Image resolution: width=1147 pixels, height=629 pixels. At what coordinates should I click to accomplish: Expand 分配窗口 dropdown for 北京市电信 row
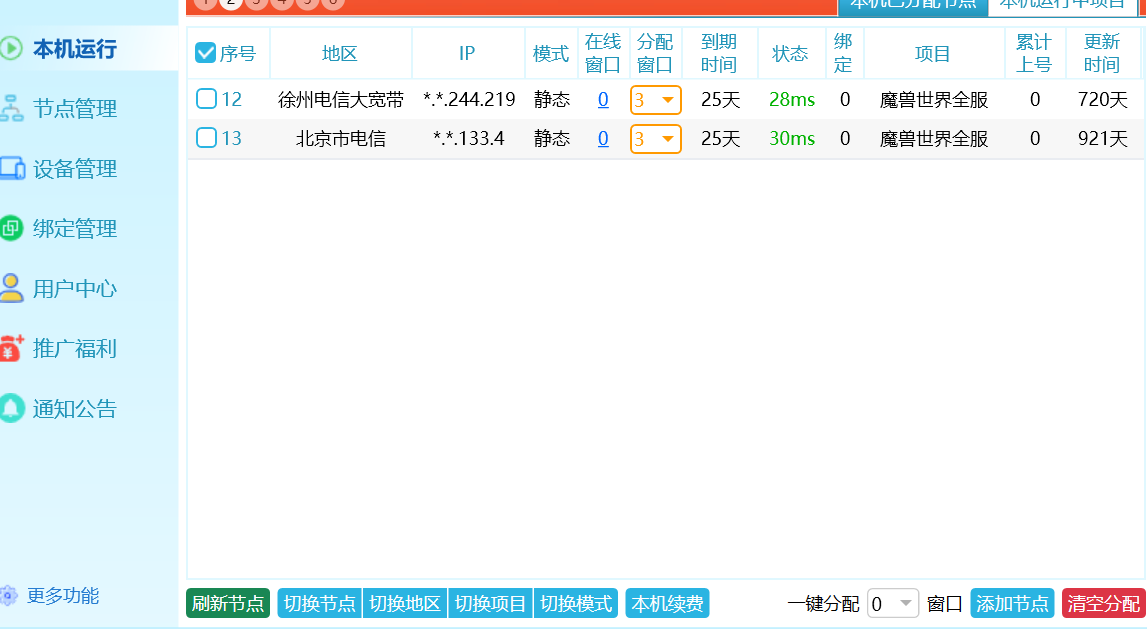(656, 139)
